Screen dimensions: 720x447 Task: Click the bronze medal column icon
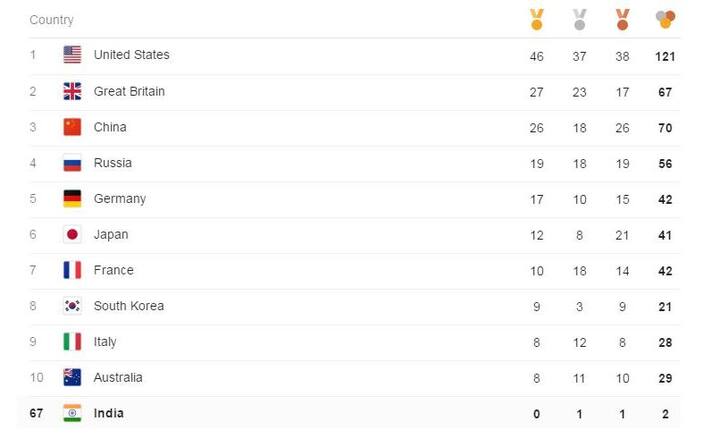coord(622,19)
